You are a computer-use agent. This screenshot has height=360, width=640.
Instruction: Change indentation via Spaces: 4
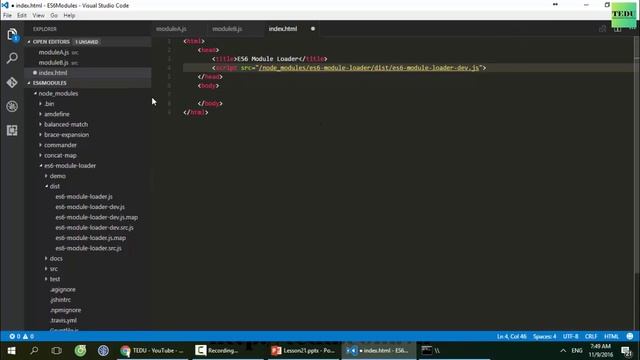coord(544,336)
